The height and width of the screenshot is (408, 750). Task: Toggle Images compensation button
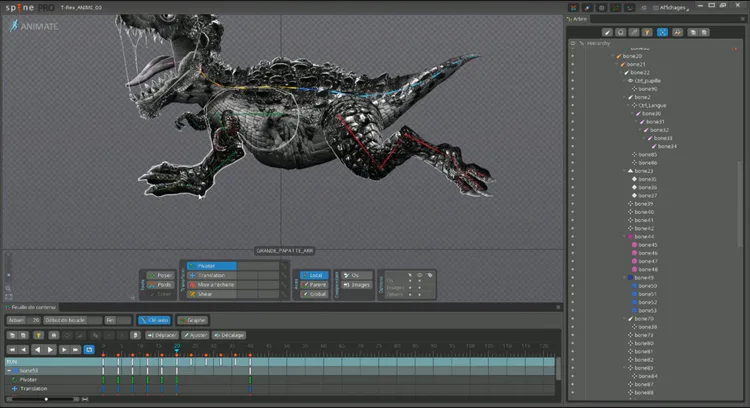tap(357, 285)
